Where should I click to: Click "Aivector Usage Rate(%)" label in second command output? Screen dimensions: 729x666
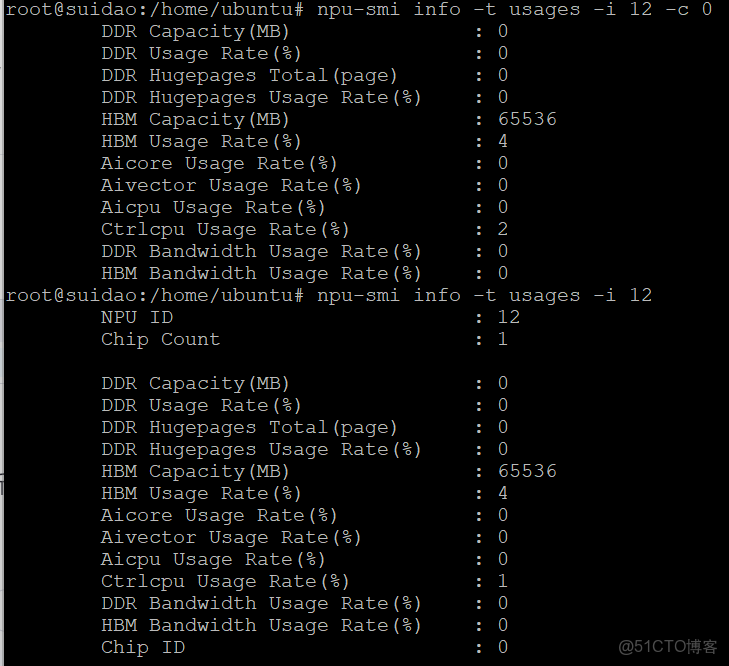tap(231, 537)
